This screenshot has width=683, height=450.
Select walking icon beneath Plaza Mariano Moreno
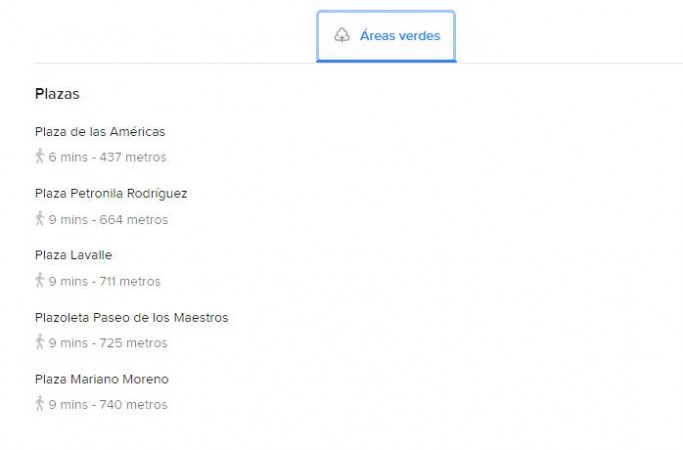pyautogui.click(x=40, y=404)
